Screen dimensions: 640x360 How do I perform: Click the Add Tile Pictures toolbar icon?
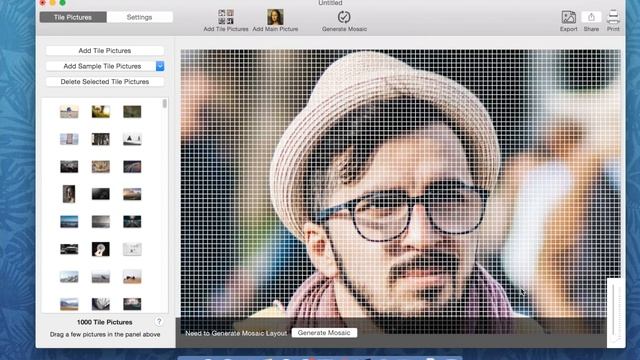pyautogui.click(x=226, y=17)
